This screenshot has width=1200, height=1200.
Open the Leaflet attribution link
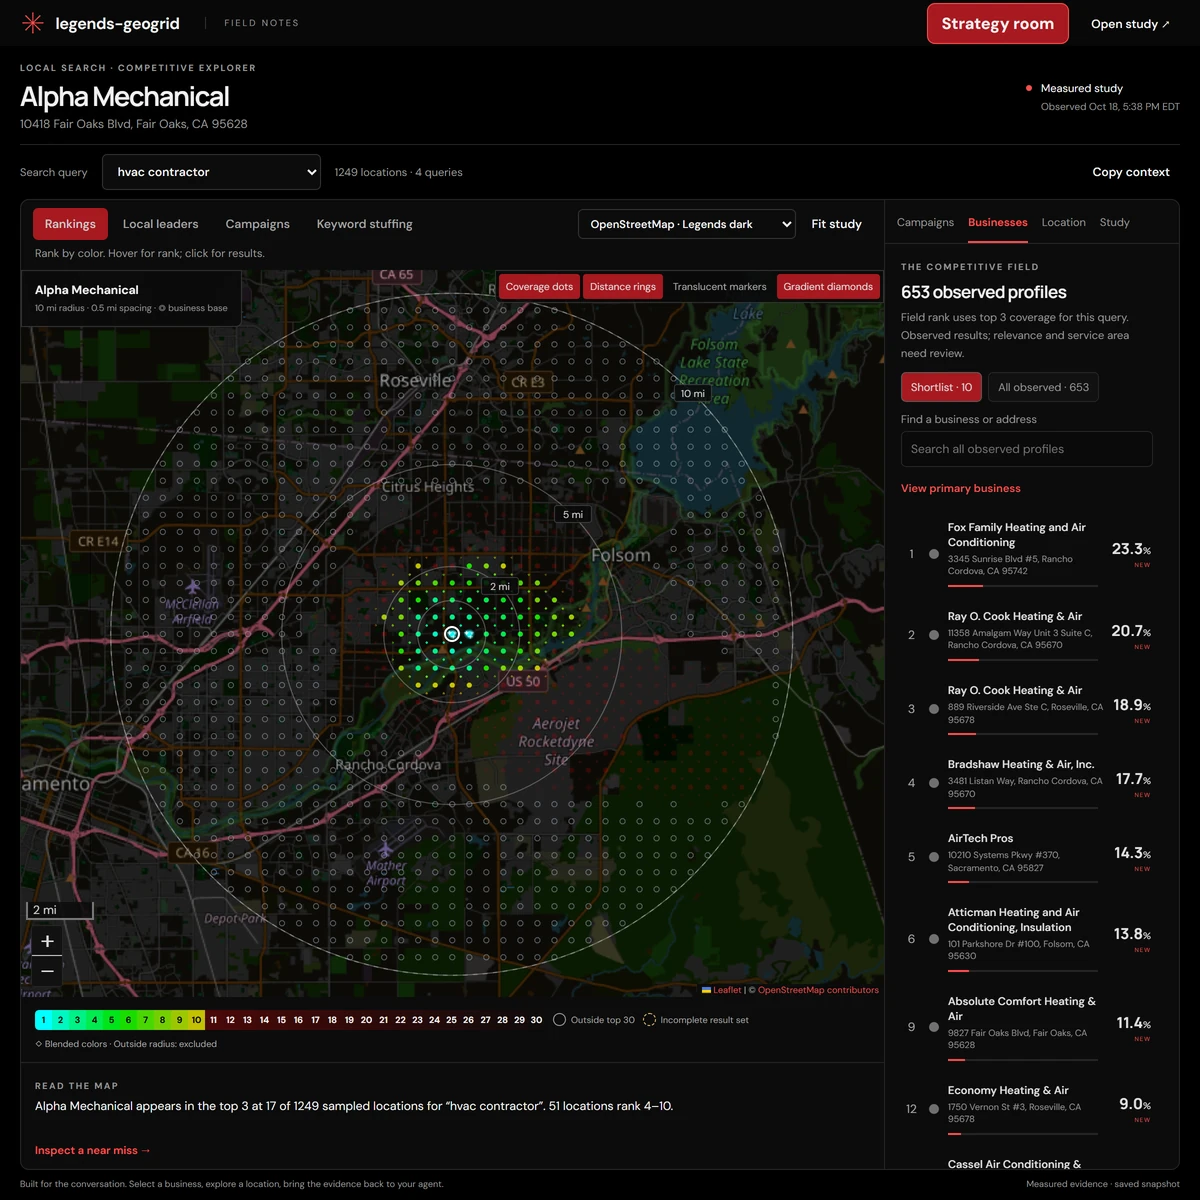(723, 990)
